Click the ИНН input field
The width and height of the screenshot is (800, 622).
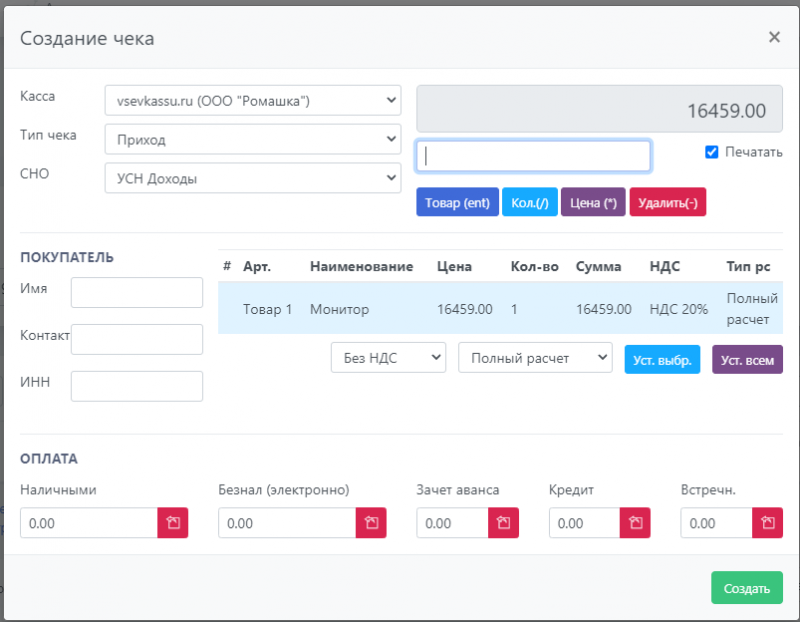coord(137,386)
